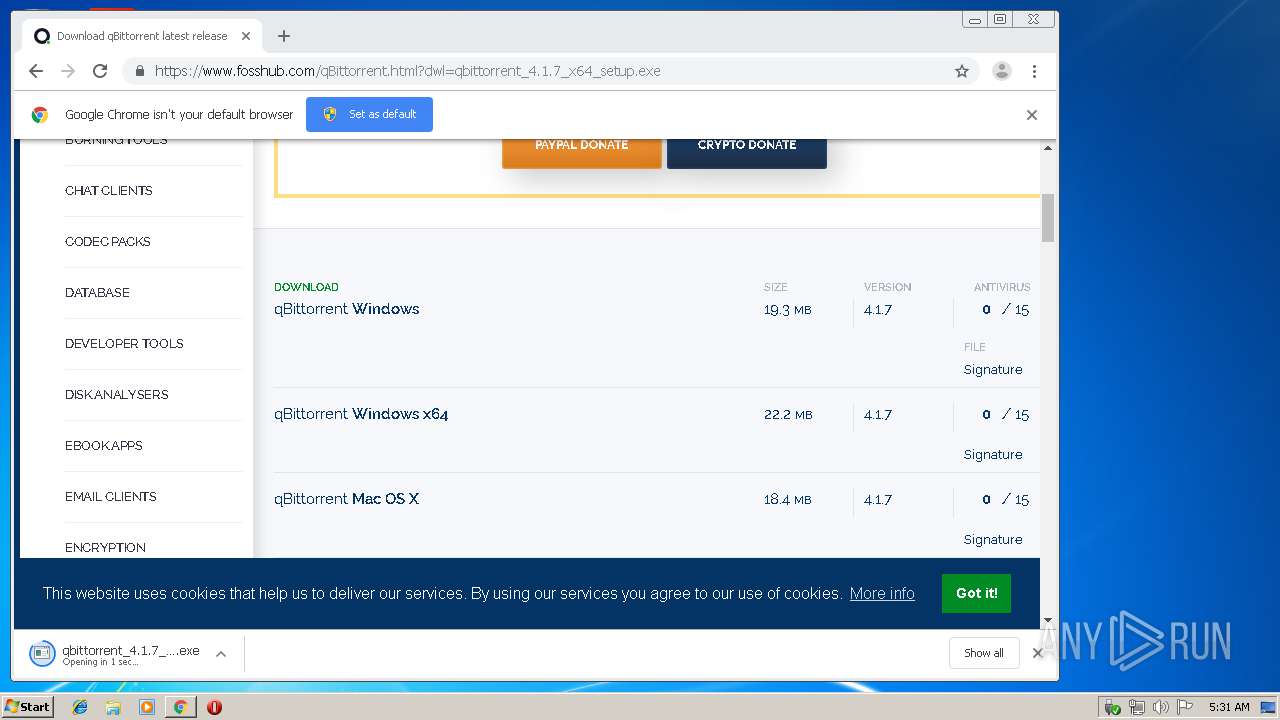
Task: Open the Chrome profile avatar menu
Action: click(x=1002, y=71)
